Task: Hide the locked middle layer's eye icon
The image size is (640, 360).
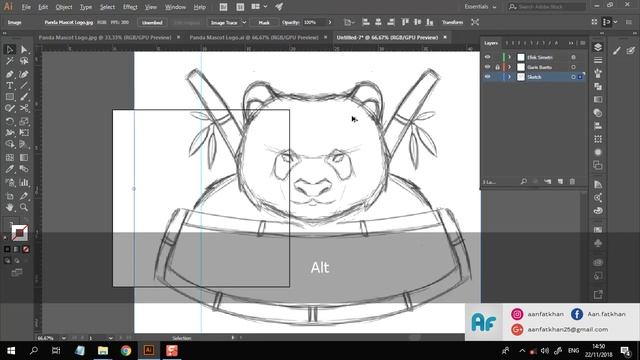Action: (487, 67)
